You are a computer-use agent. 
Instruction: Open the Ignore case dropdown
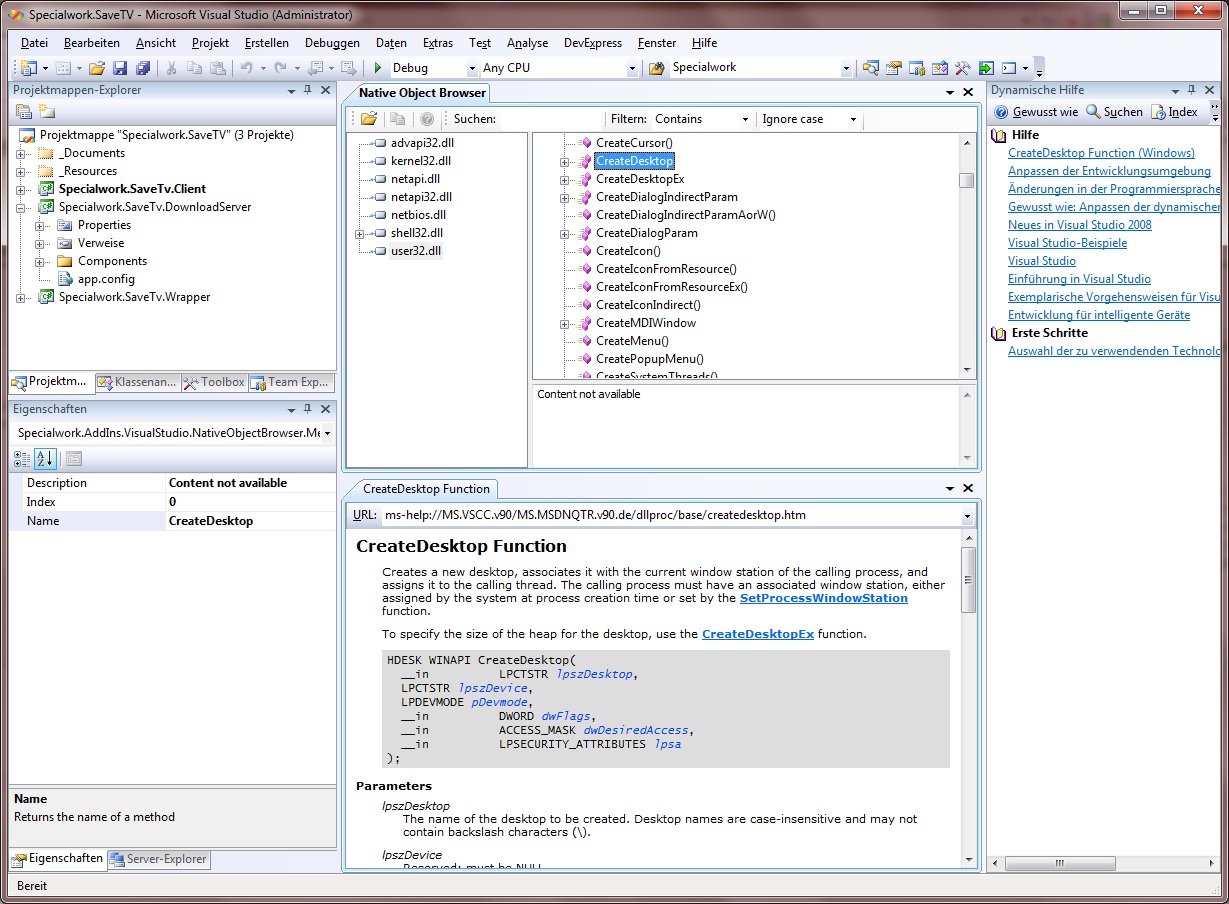click(853, 119)
